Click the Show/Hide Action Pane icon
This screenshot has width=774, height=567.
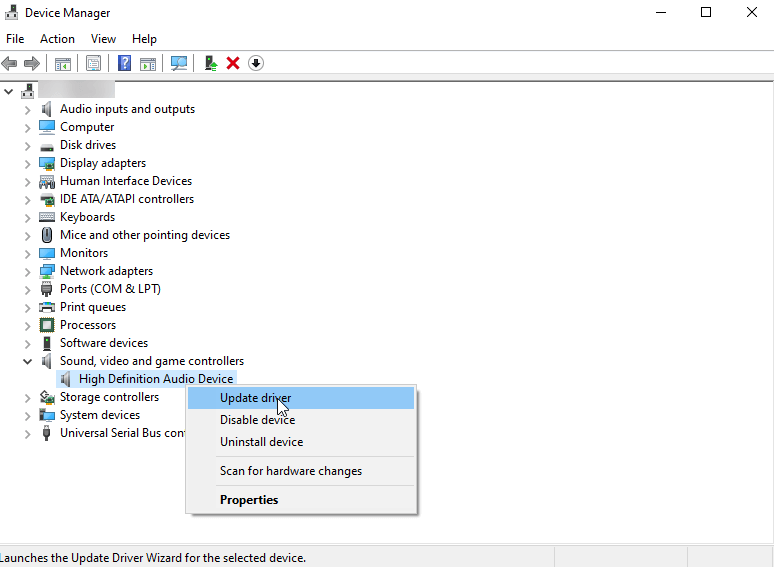148,63
